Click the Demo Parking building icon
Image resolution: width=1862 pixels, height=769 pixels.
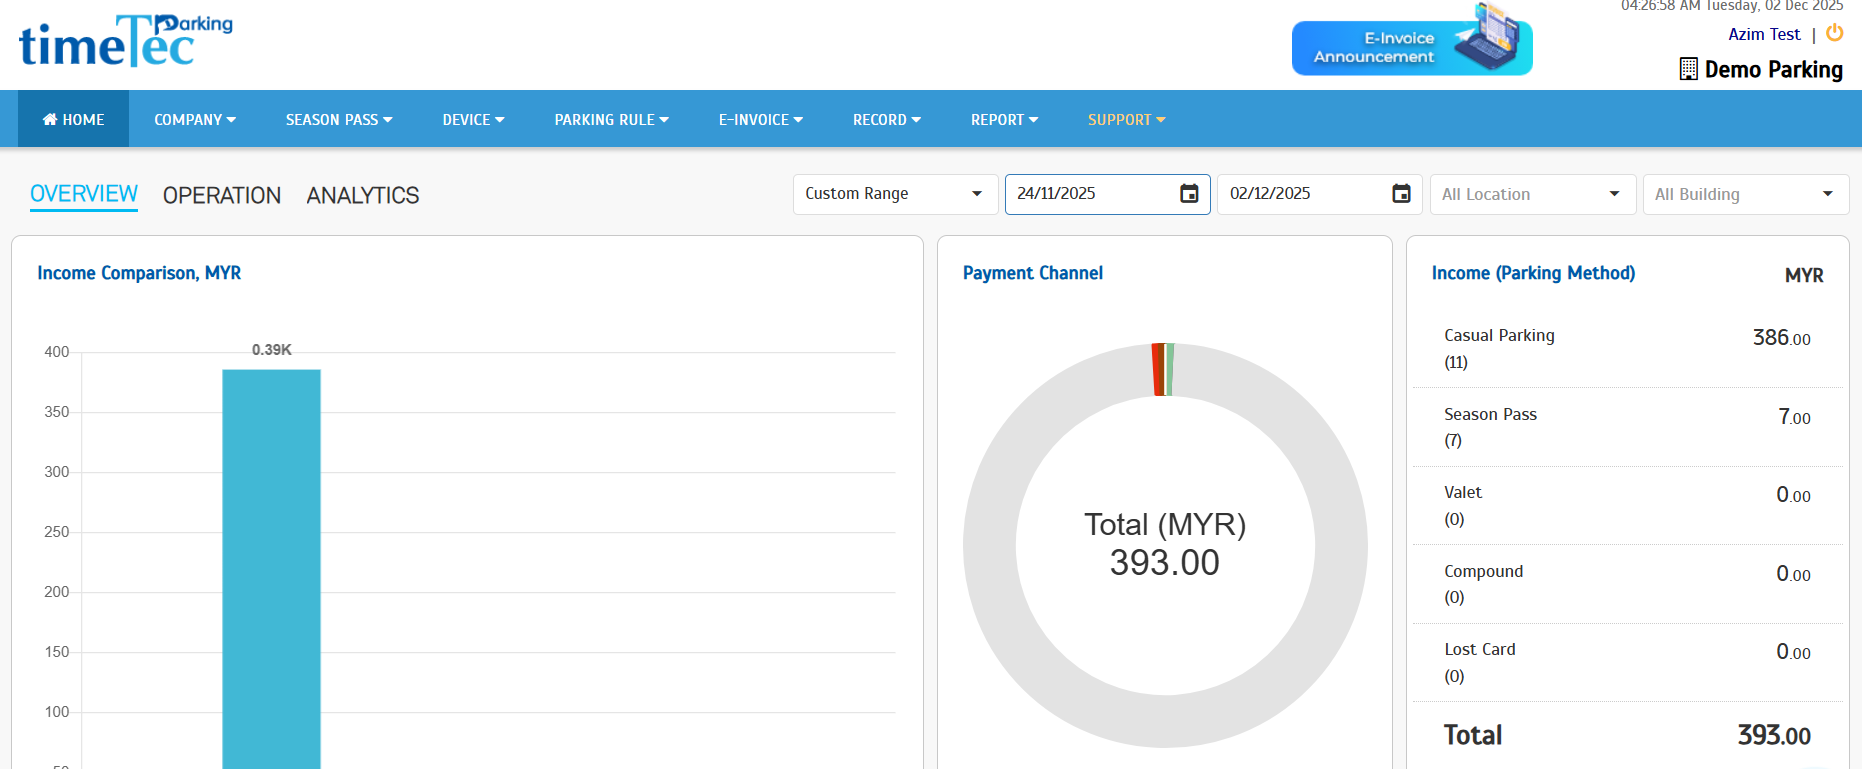click(x=1688, y=69)
